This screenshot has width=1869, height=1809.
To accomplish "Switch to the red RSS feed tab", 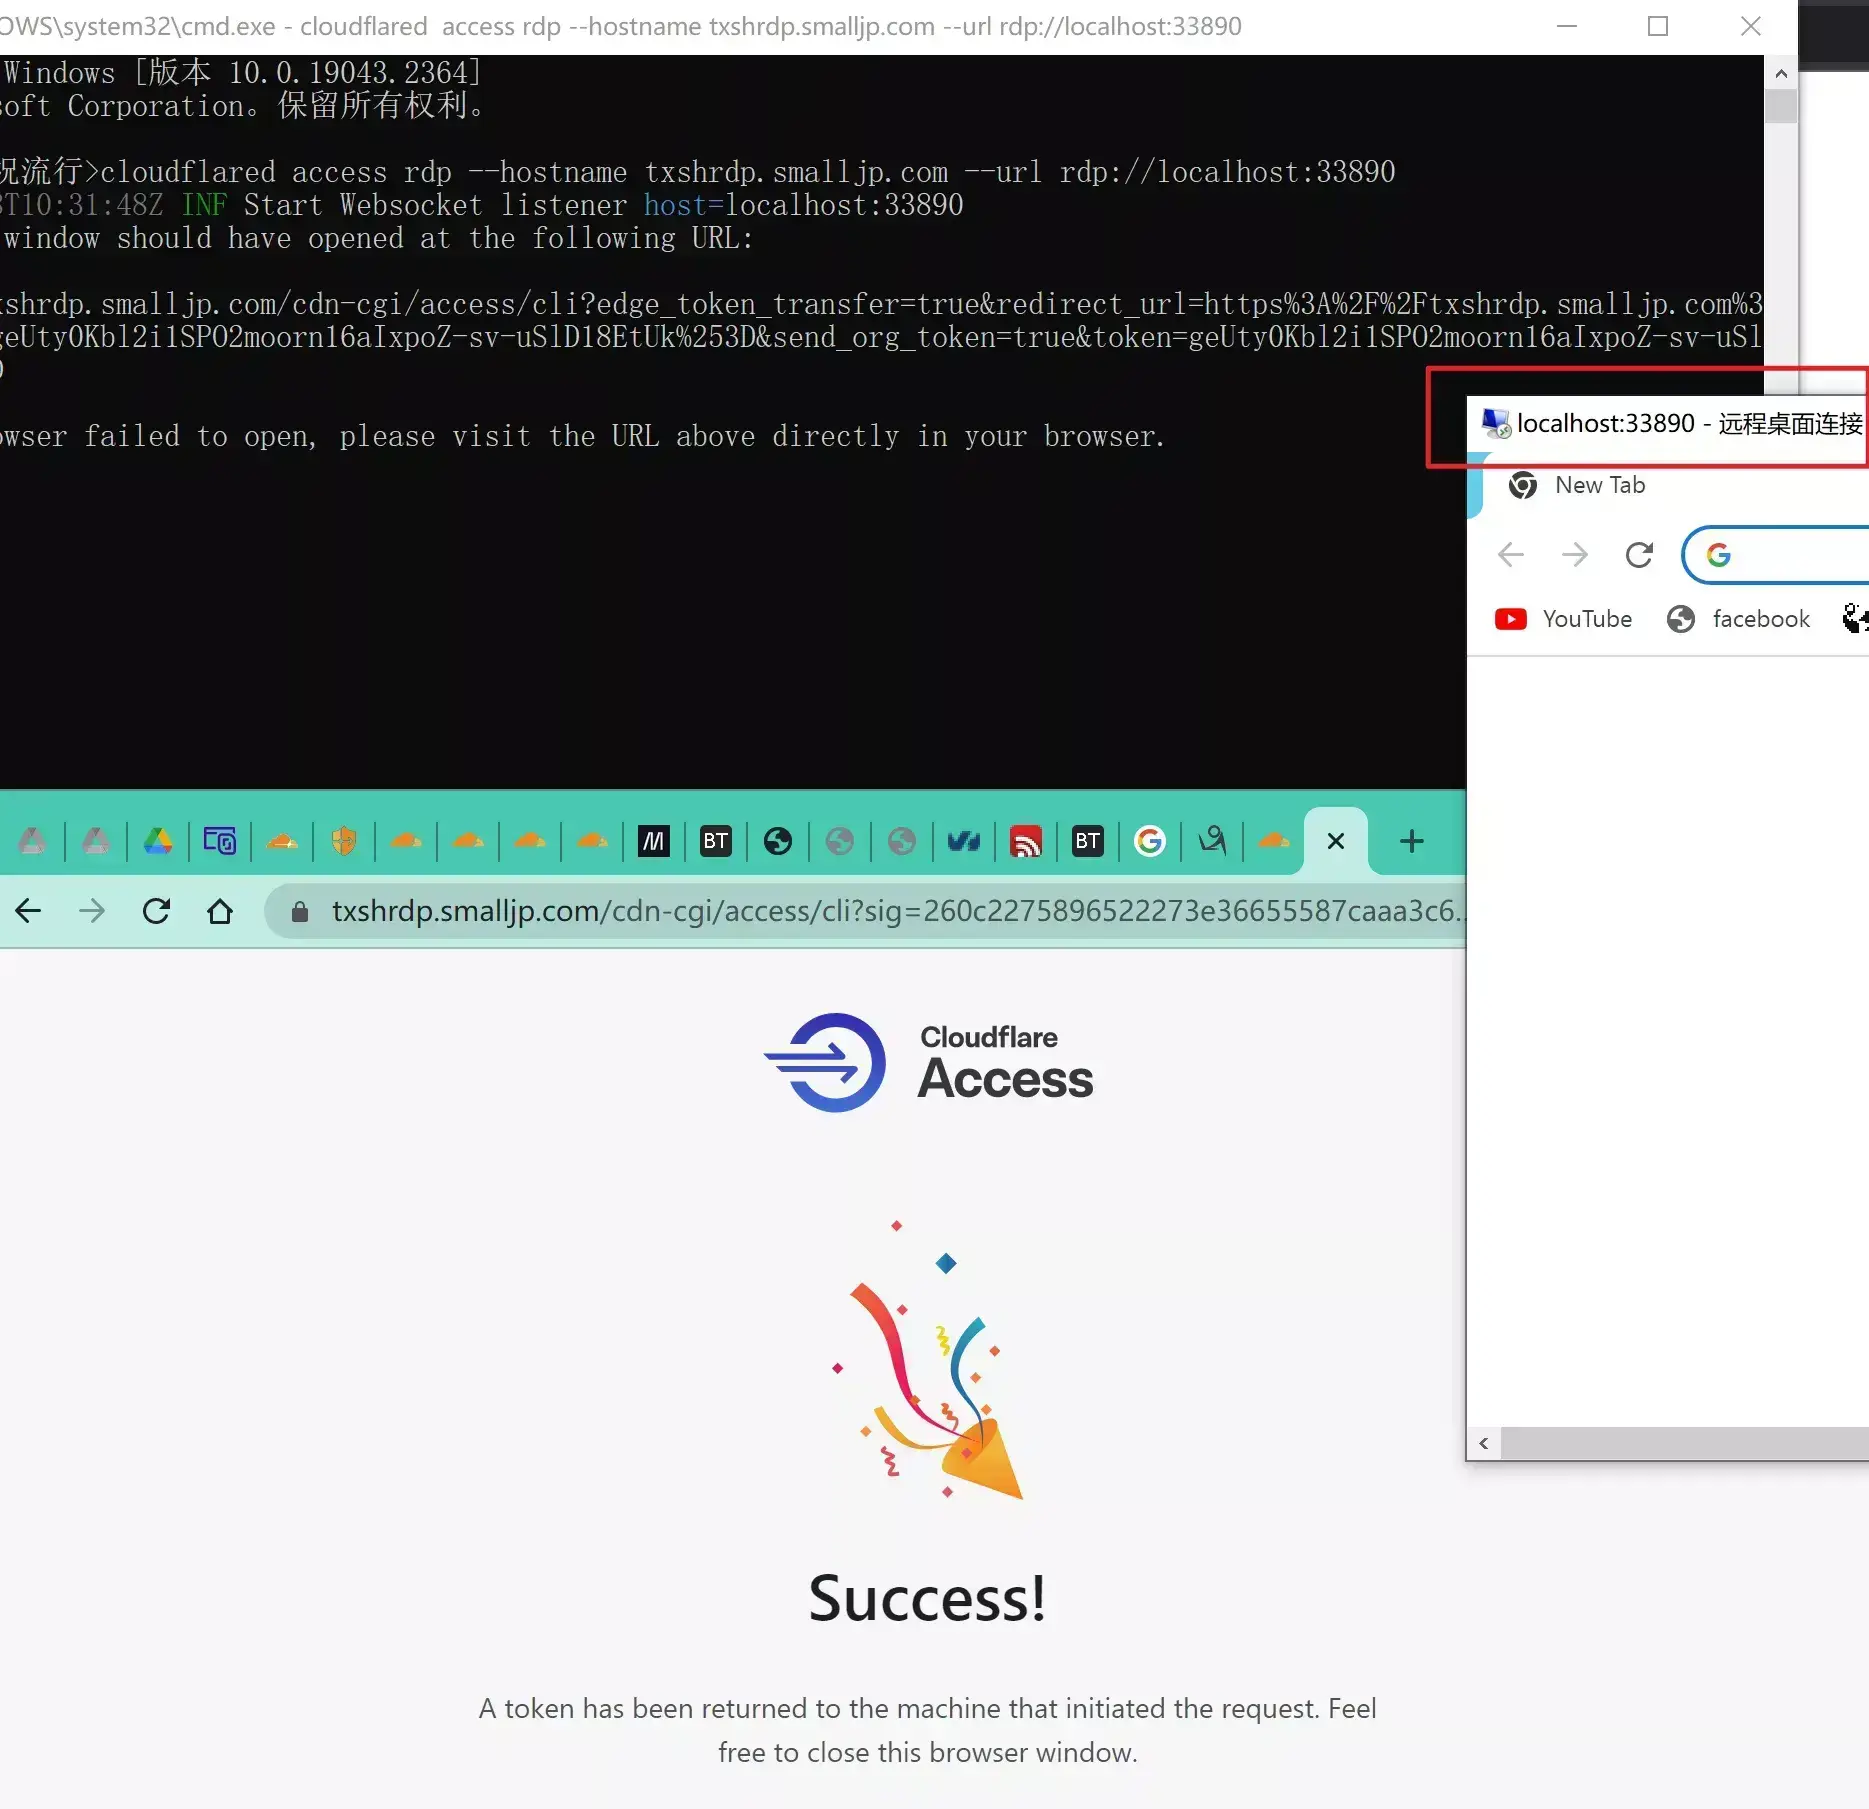I will (1026, 841).
